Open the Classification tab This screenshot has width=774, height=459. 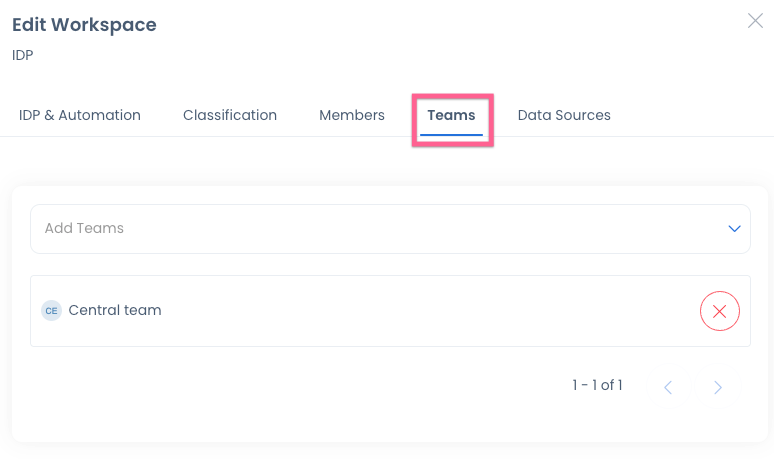point(230,115)
